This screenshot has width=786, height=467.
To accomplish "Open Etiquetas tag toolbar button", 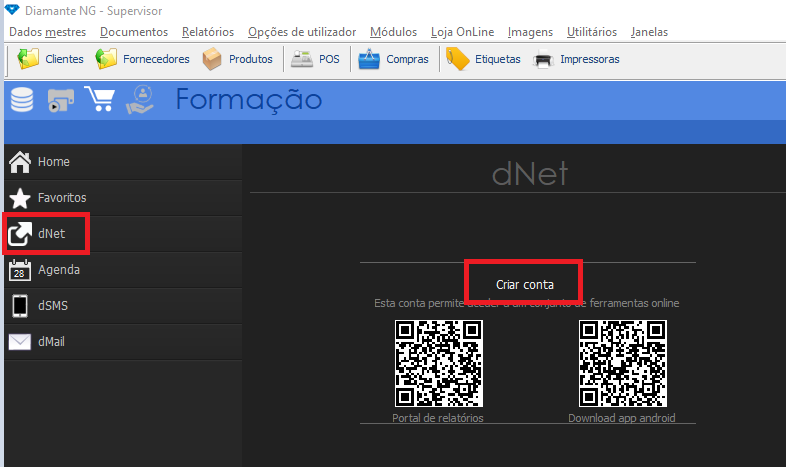I will pyautogui.click(x=484, y=59).
